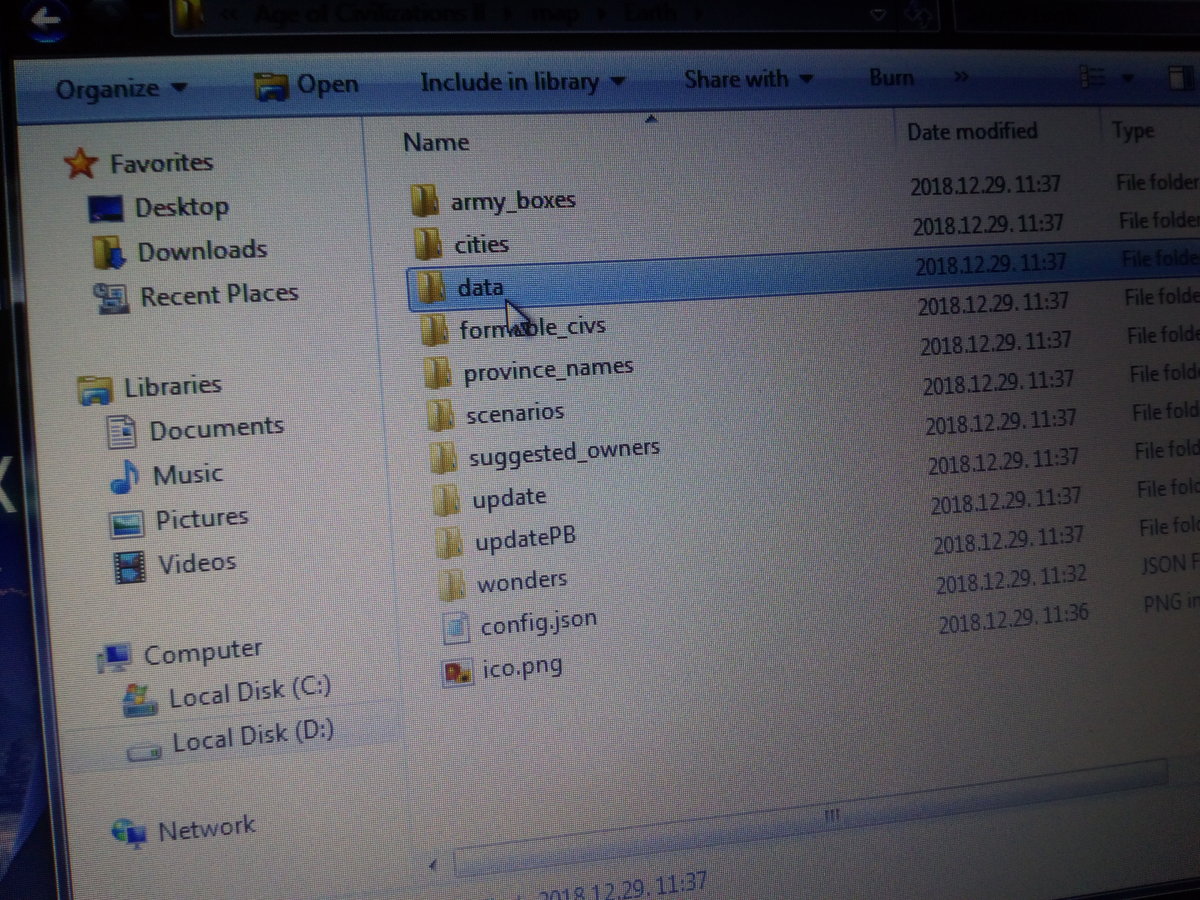This screenshot has width=1200, height=900.
Task: Click the Favorites star icon
Action: click(80, 163)
